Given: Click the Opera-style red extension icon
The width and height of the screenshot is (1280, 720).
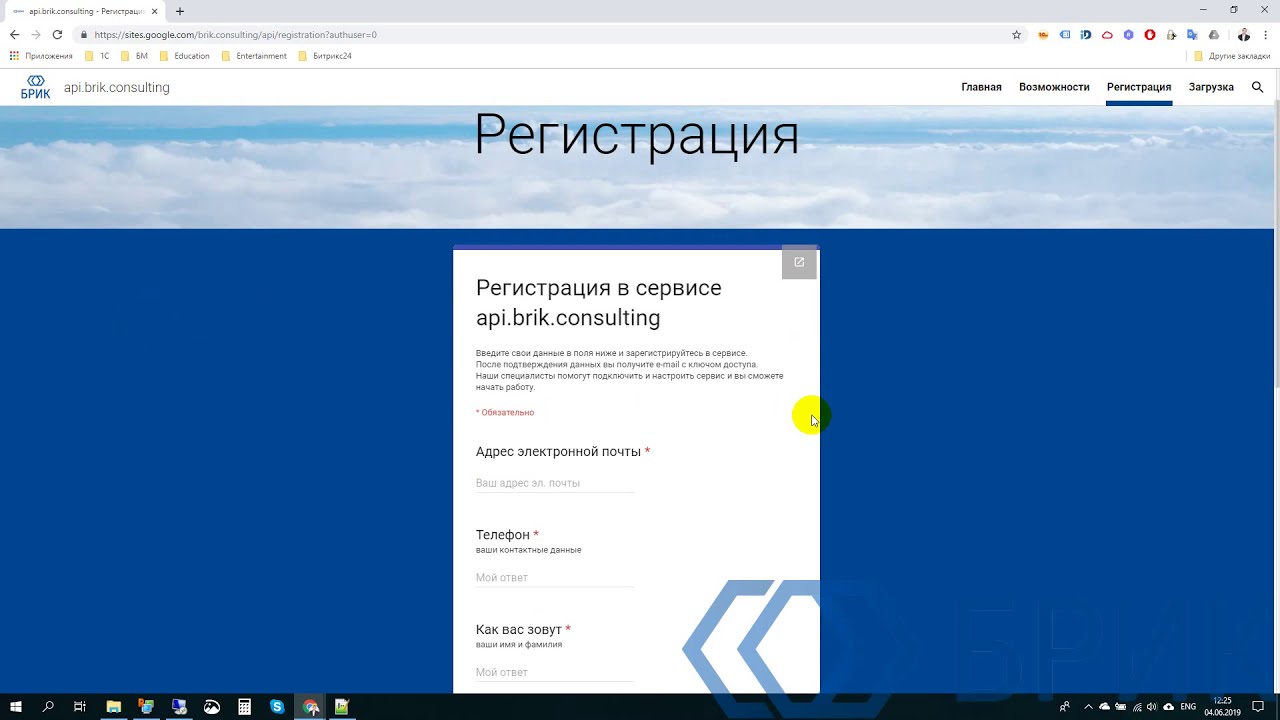Looking at the screenshot, I should pyautogui.click(x=1150, y=35).
